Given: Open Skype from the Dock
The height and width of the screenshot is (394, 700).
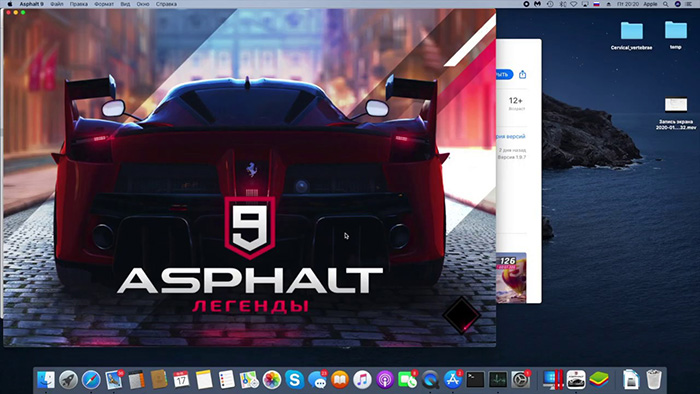Looking at the screenshot, I should click(x=294, y=380).
